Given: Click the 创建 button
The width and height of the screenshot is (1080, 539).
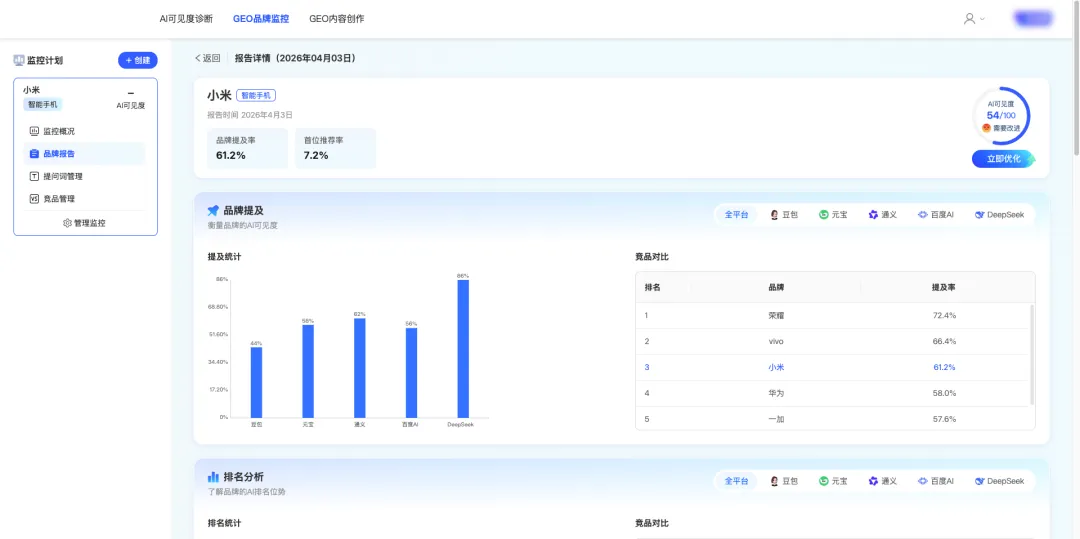Looking at the screenshot, I should pyautogui.click(x=138, y=61).
